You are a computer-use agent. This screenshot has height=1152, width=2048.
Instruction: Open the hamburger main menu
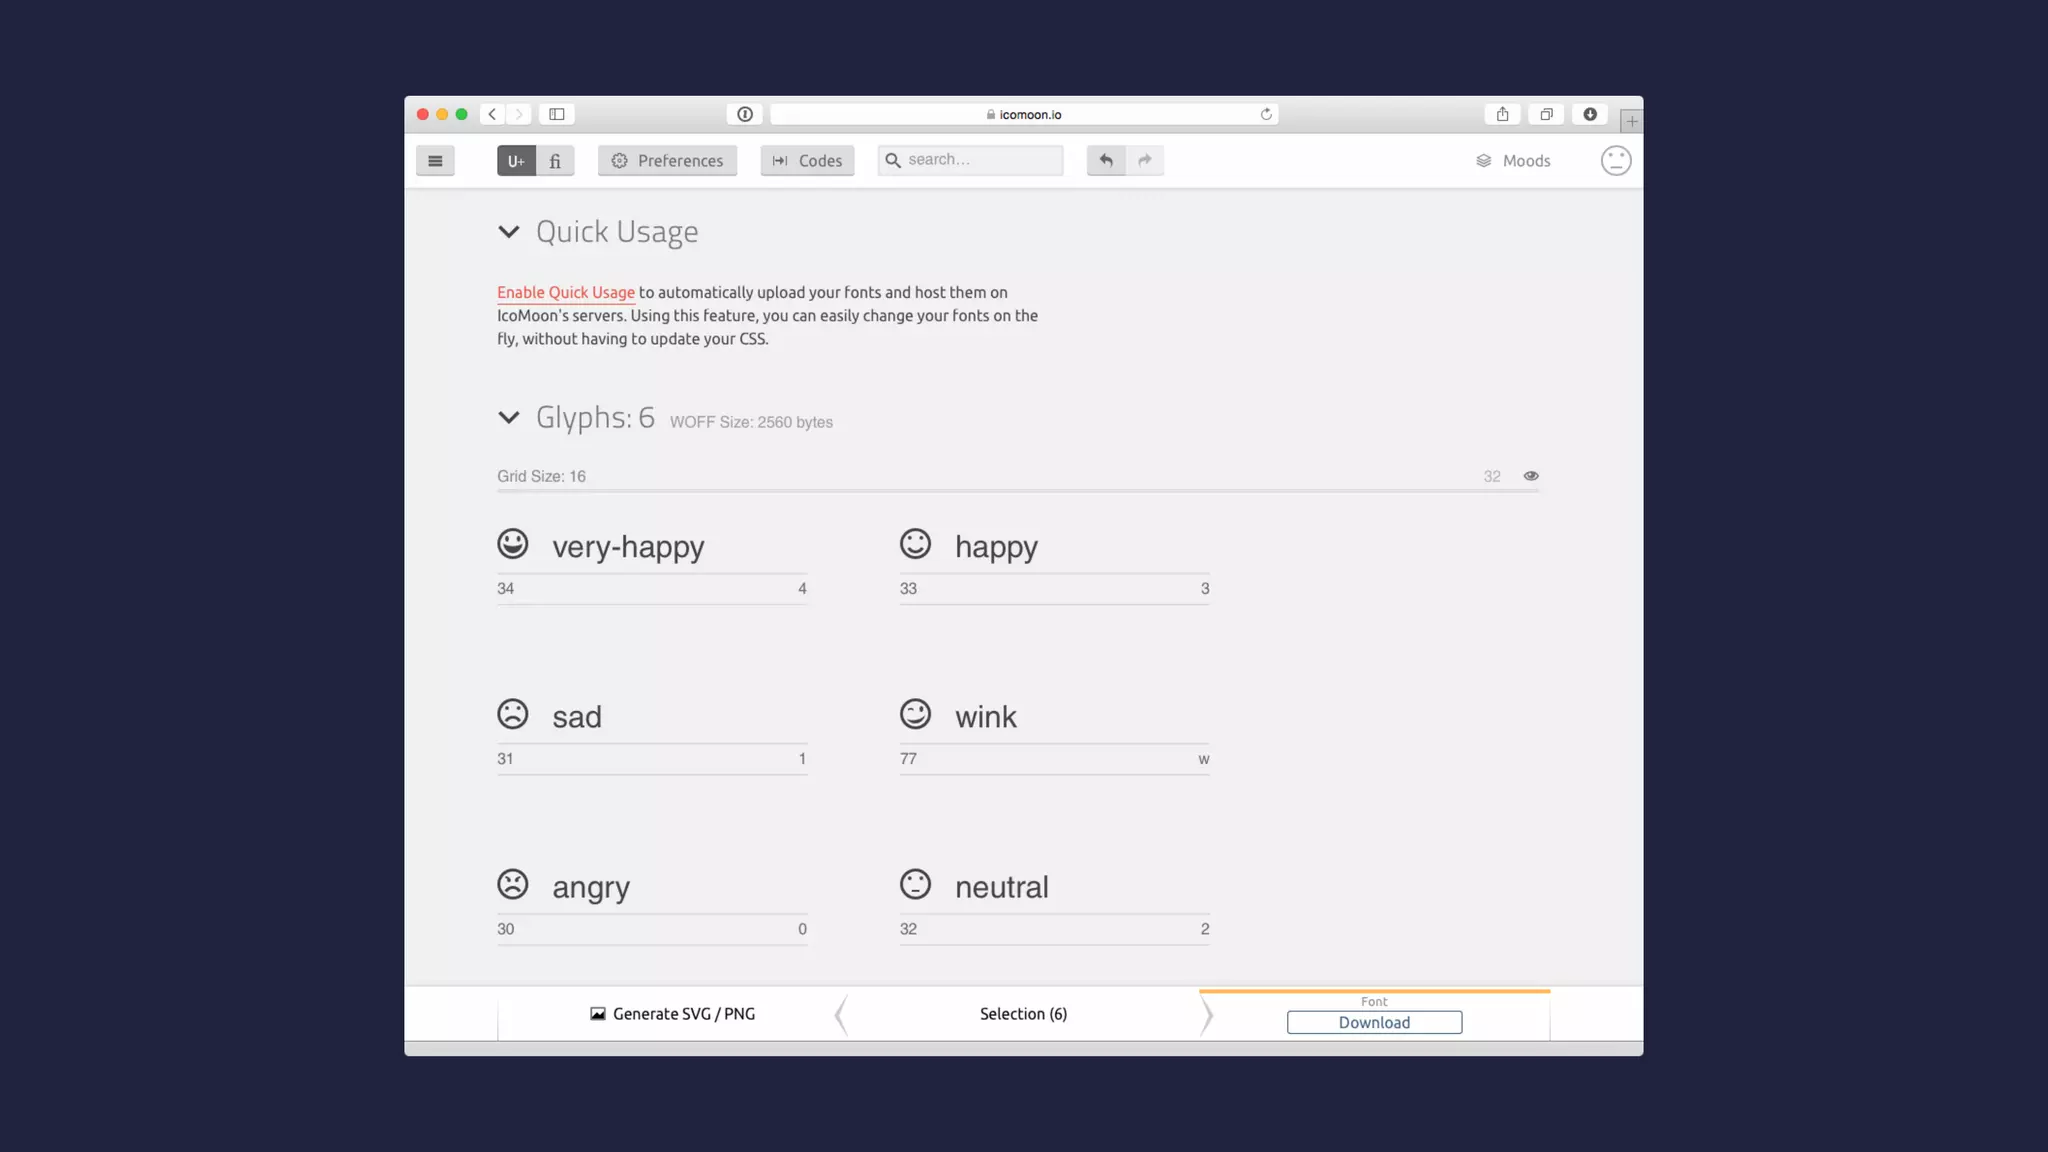[x=435, y=161]
